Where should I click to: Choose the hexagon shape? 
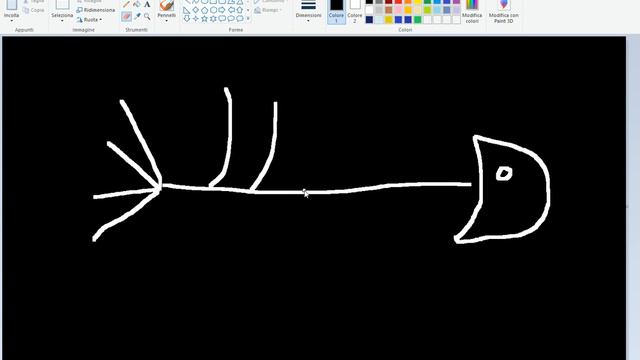point(213,10)
